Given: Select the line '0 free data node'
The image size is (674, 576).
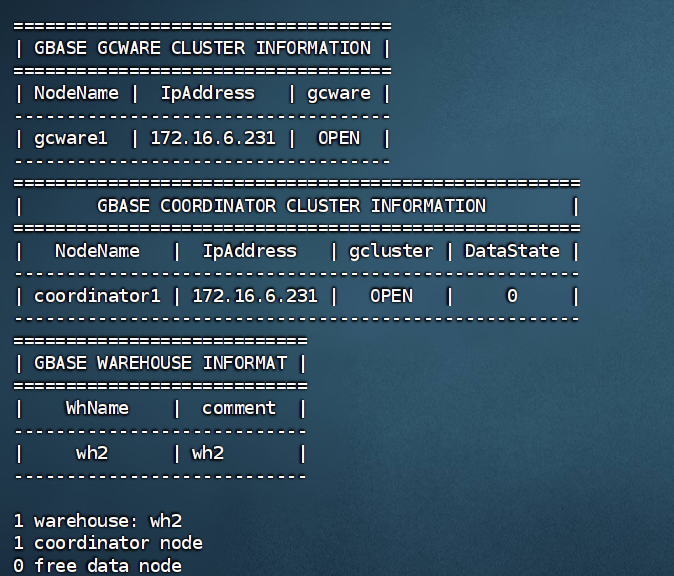Looking at the screenshot, I should tap(98, 566).
